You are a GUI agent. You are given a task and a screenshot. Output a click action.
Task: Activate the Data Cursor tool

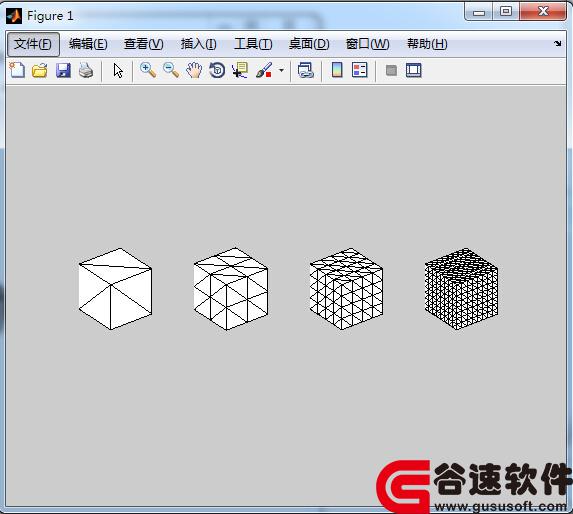(240, 70)
